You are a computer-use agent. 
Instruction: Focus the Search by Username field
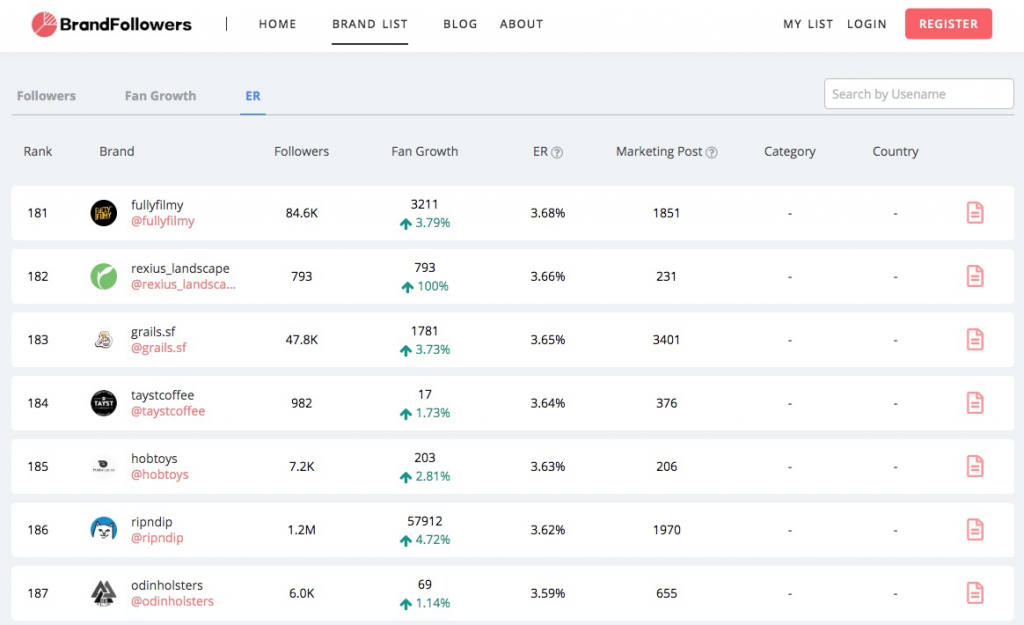[919, 94]
